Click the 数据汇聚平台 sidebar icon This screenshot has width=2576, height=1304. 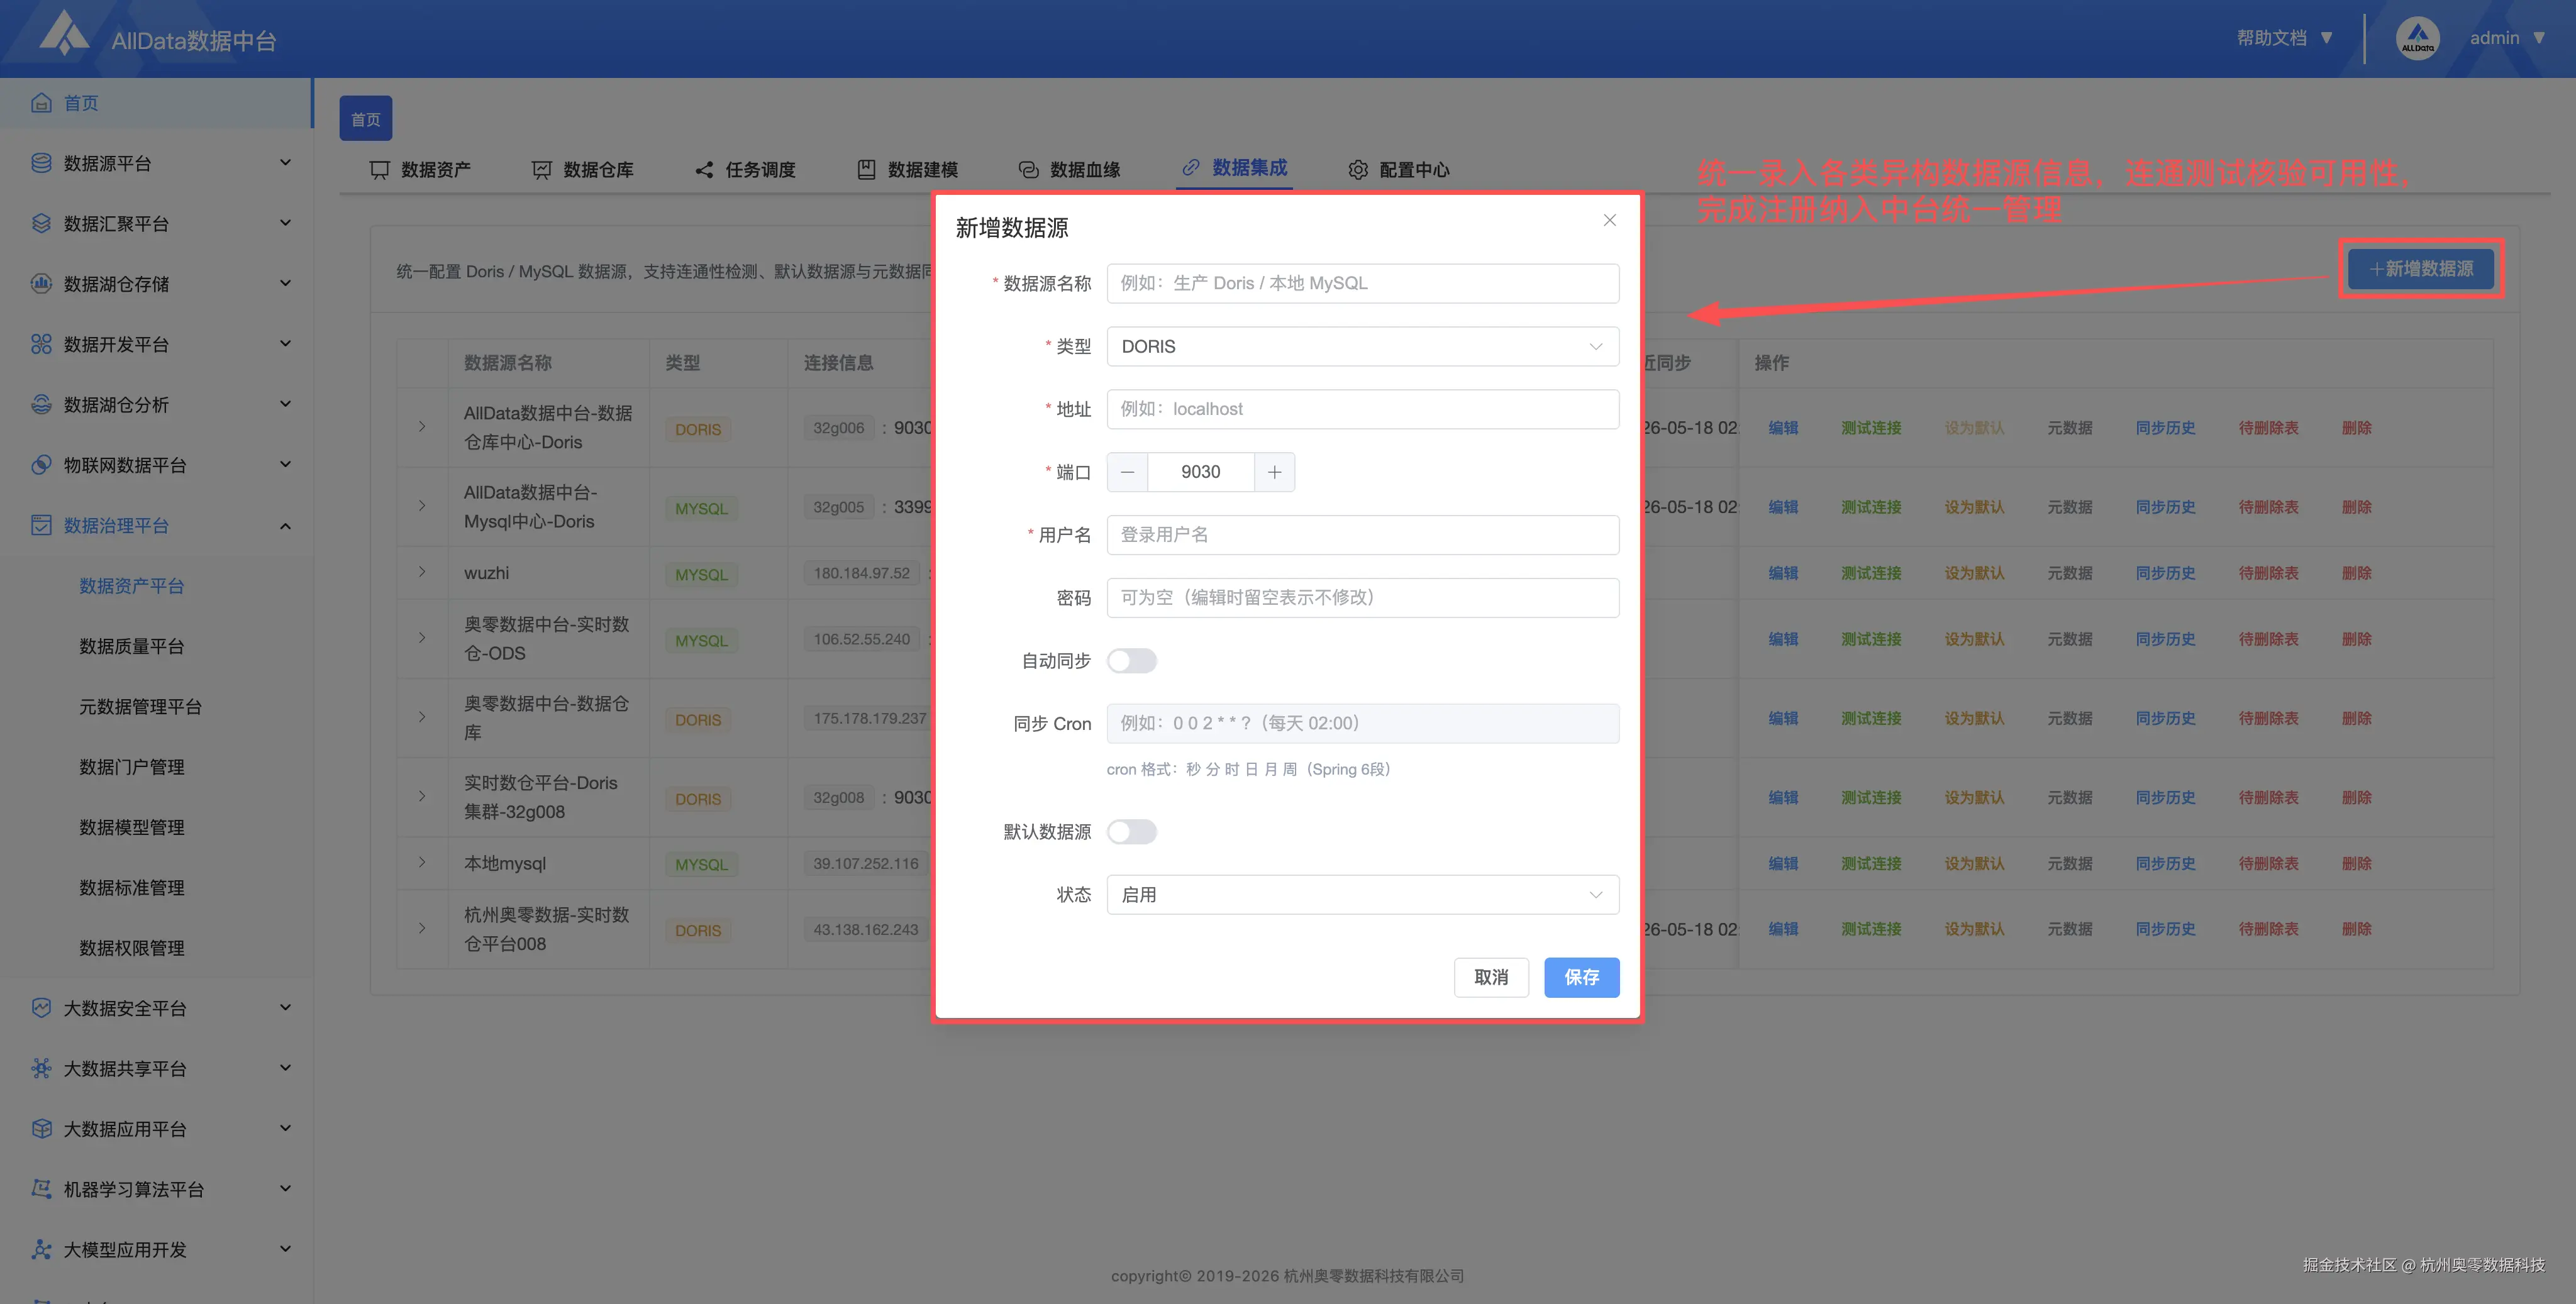click(x=41, y=223)
